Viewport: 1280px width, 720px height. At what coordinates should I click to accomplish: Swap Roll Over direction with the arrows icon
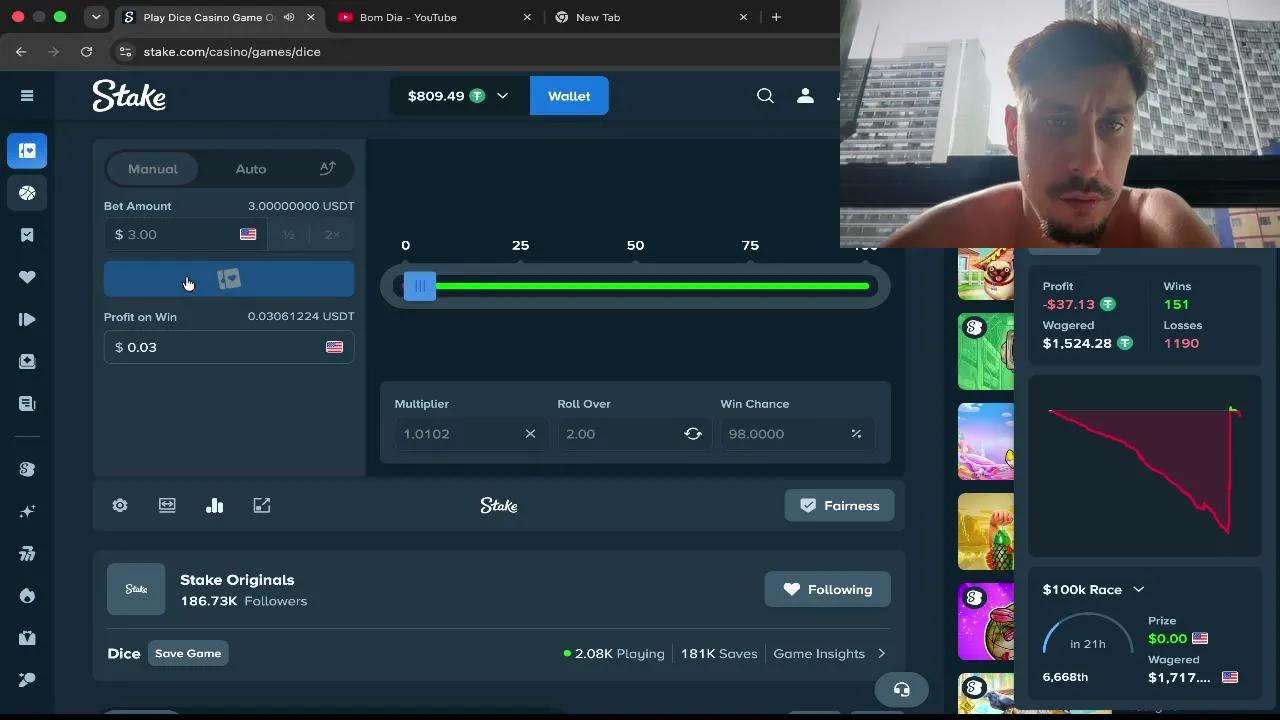click(x=693, y=434)
